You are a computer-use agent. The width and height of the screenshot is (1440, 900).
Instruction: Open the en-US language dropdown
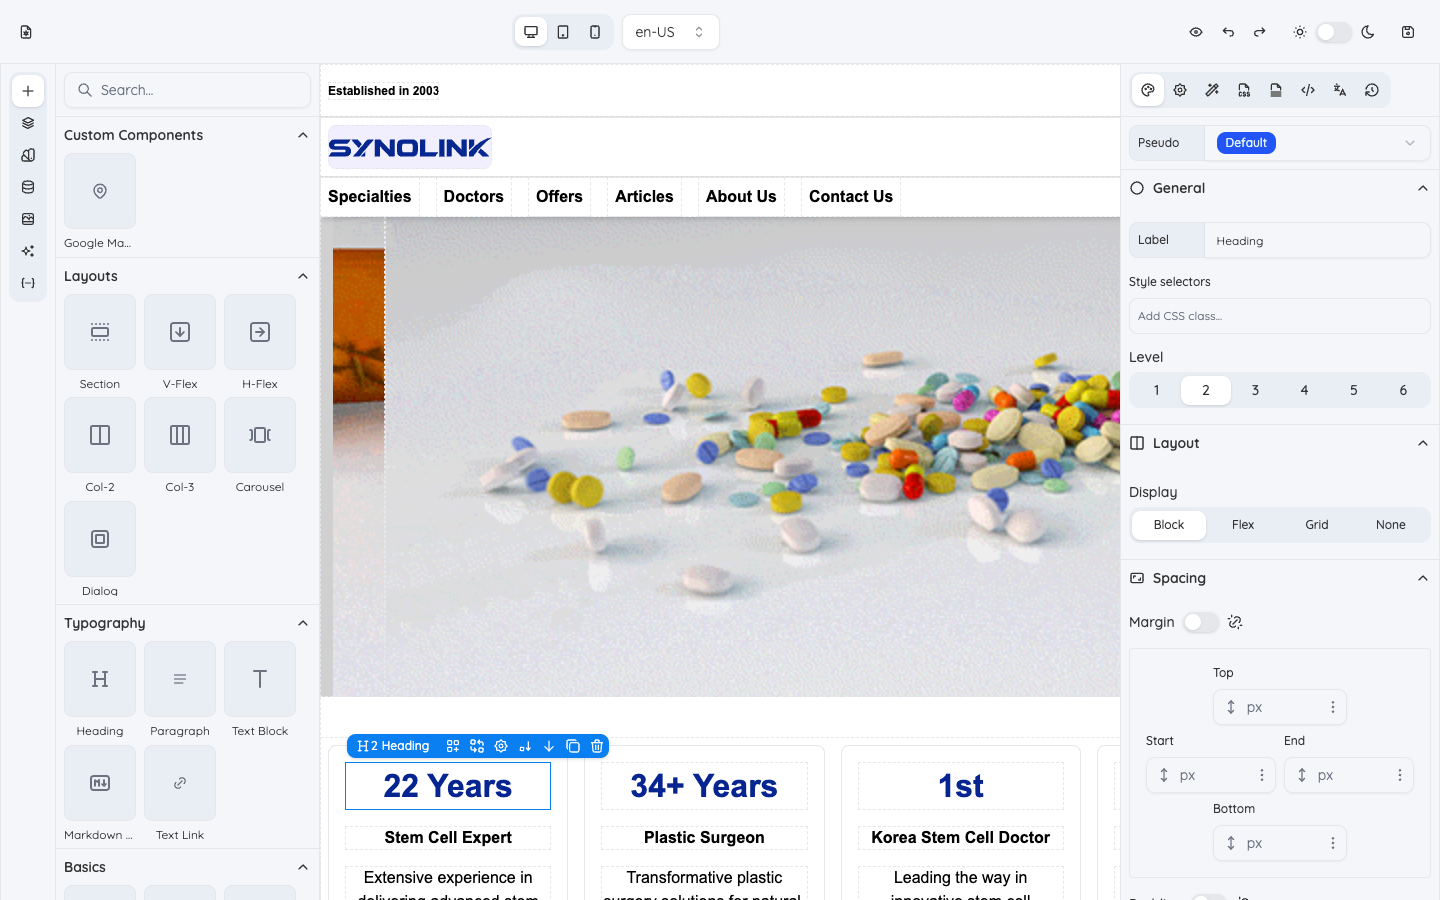[670, 32]
